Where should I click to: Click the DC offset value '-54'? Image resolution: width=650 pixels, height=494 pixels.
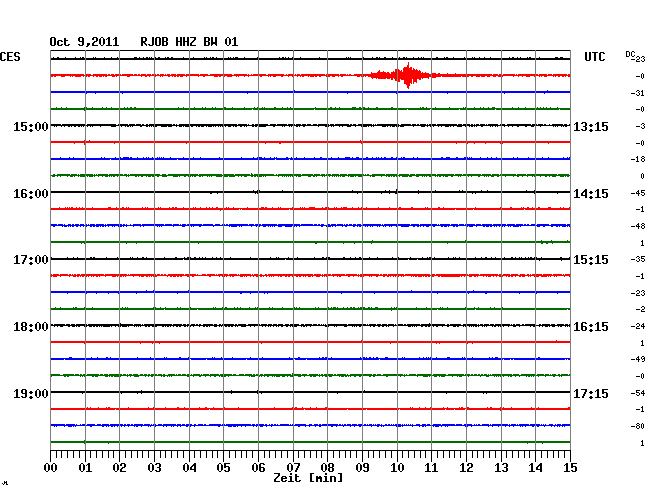pos(639,393)
